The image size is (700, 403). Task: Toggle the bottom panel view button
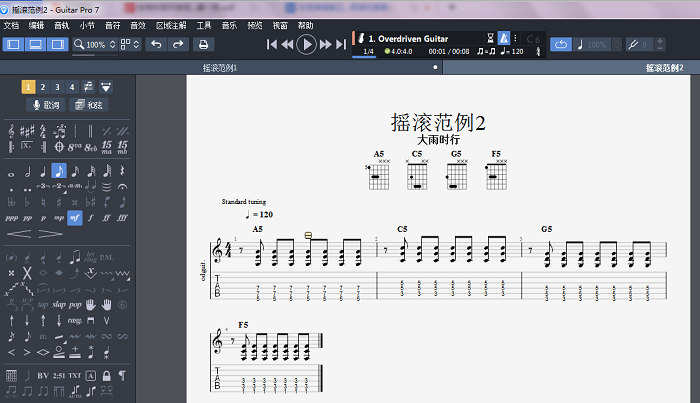[x=35, y=44]
